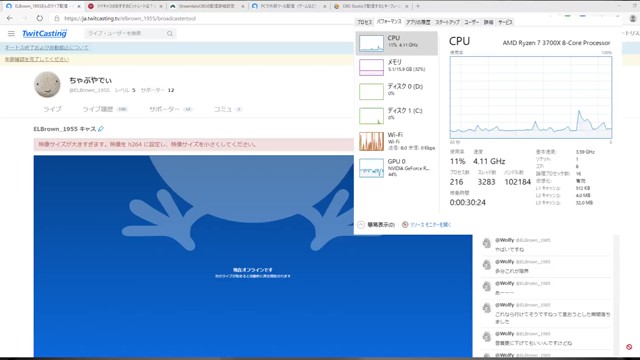This screenshot has width=640, height=360.
Task: Open the ちゃぶやでい profile avatar
Action: point(47,84)
